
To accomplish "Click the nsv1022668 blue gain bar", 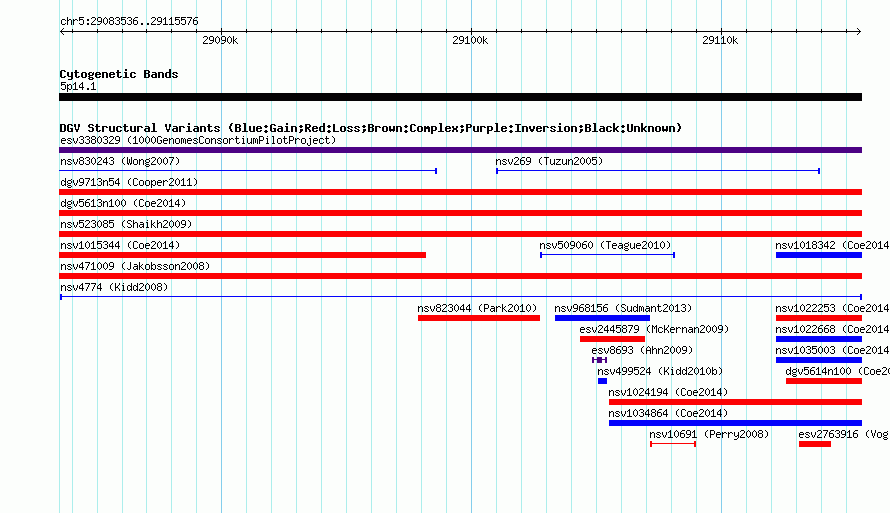I will pyautogui.click(x=819, y=339).
